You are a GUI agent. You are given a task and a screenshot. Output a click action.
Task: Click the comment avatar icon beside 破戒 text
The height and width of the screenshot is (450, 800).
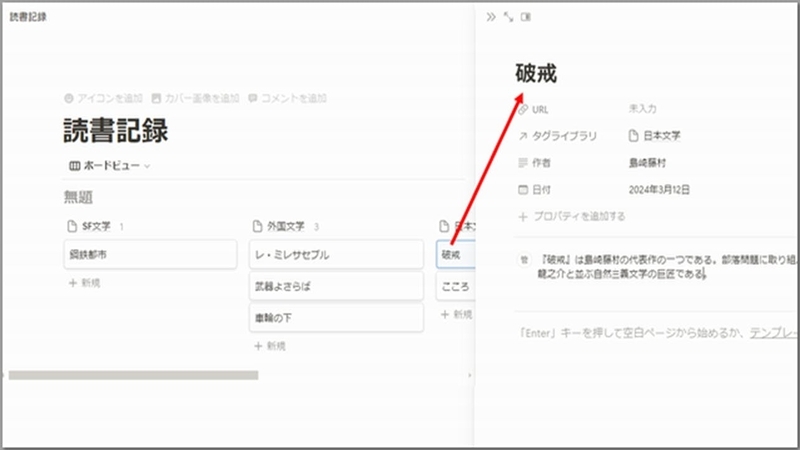pyautogui.click(x=524, y=260)
